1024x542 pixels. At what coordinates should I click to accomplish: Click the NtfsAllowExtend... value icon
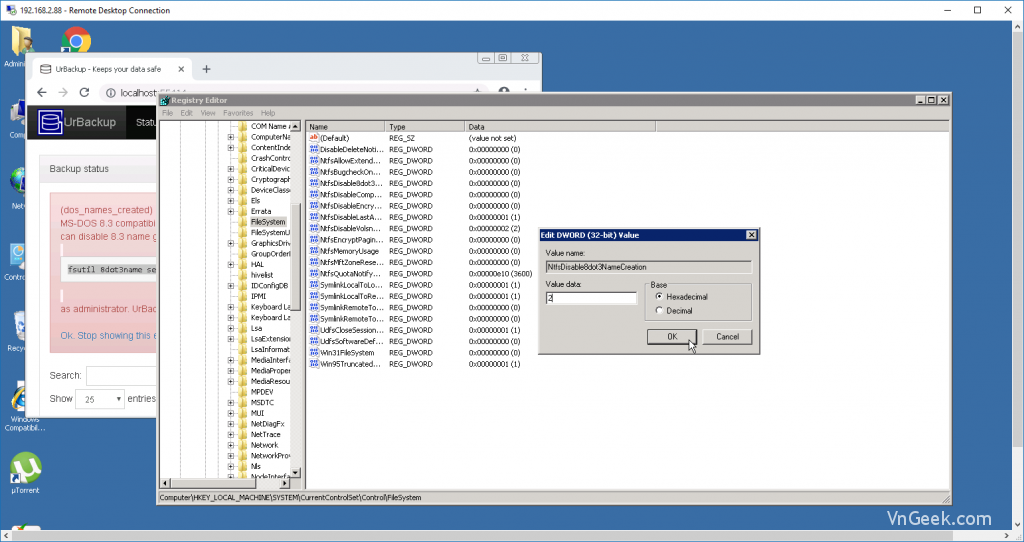click(x=313, y=161)
